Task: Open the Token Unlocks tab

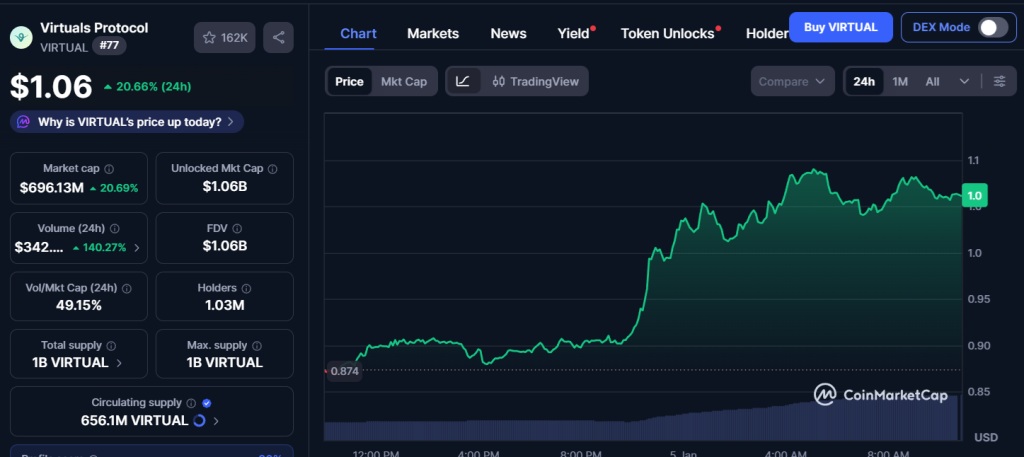Action: pyautogui.click(x=667, y=33)
